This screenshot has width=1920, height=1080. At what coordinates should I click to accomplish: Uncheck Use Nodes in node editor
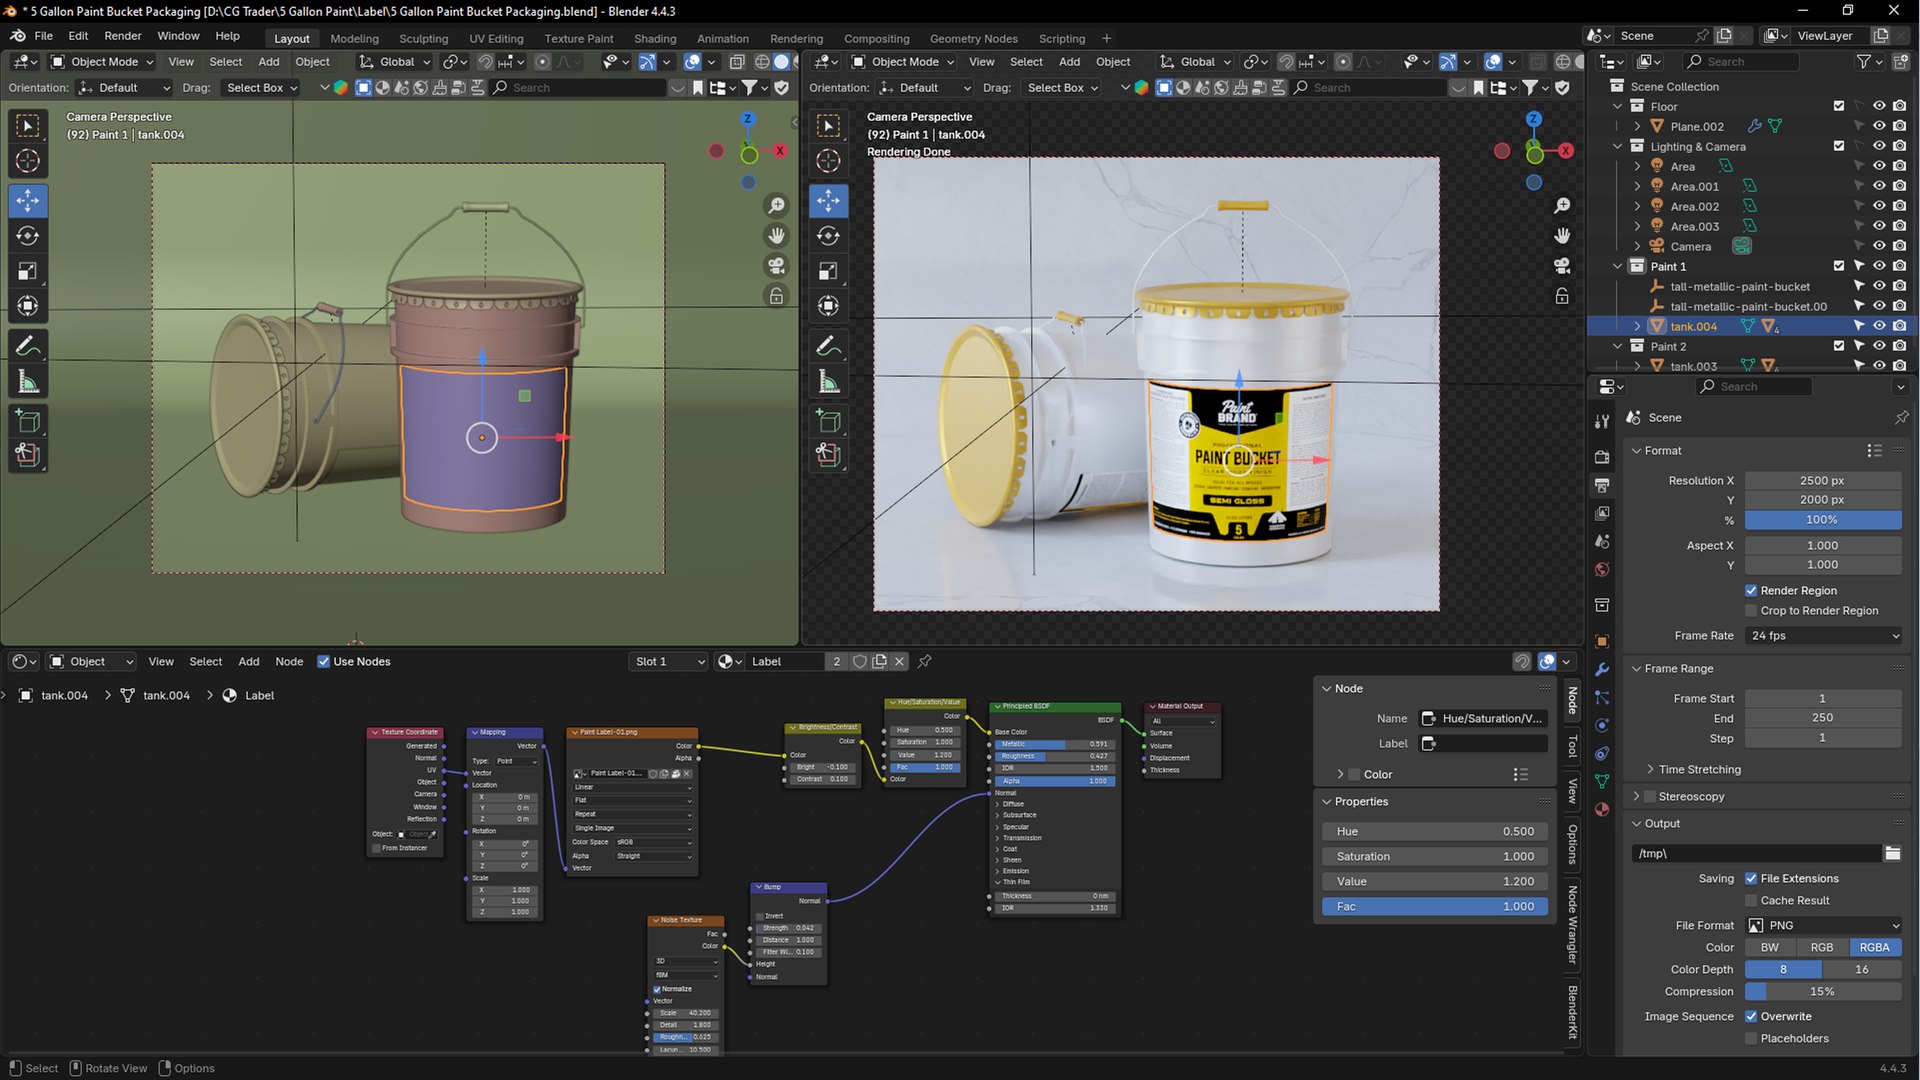323,661
